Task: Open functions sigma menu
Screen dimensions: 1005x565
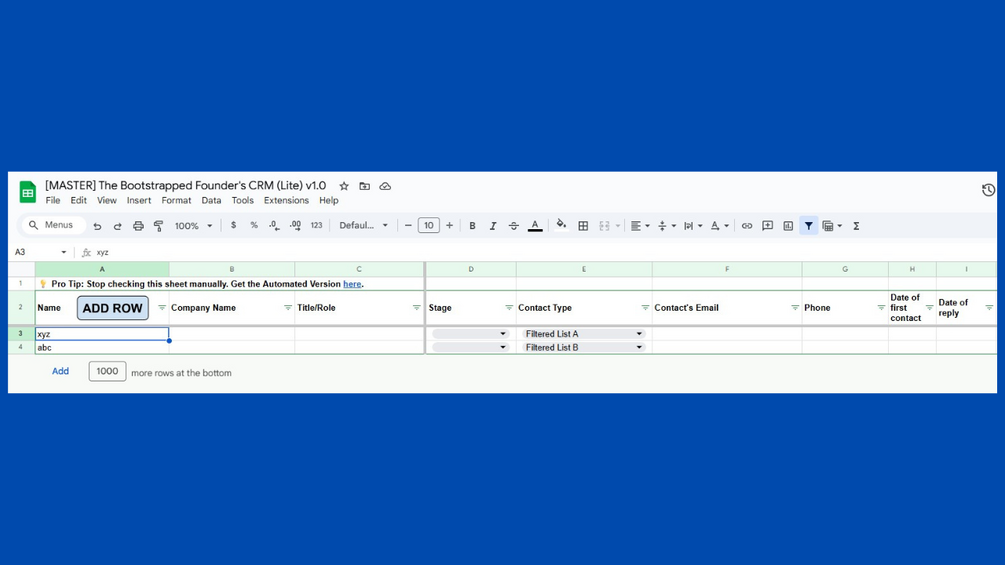Action: click(x=856, y=226)
